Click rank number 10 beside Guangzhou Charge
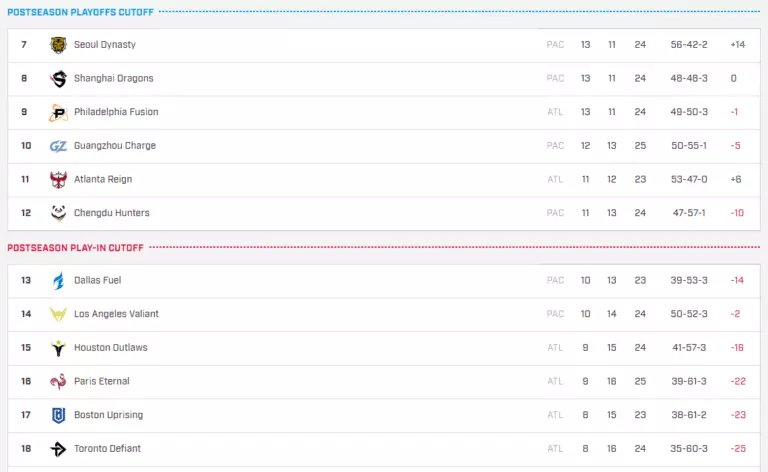This screenshot has height=472, width=768. click(x=26, y=146)
